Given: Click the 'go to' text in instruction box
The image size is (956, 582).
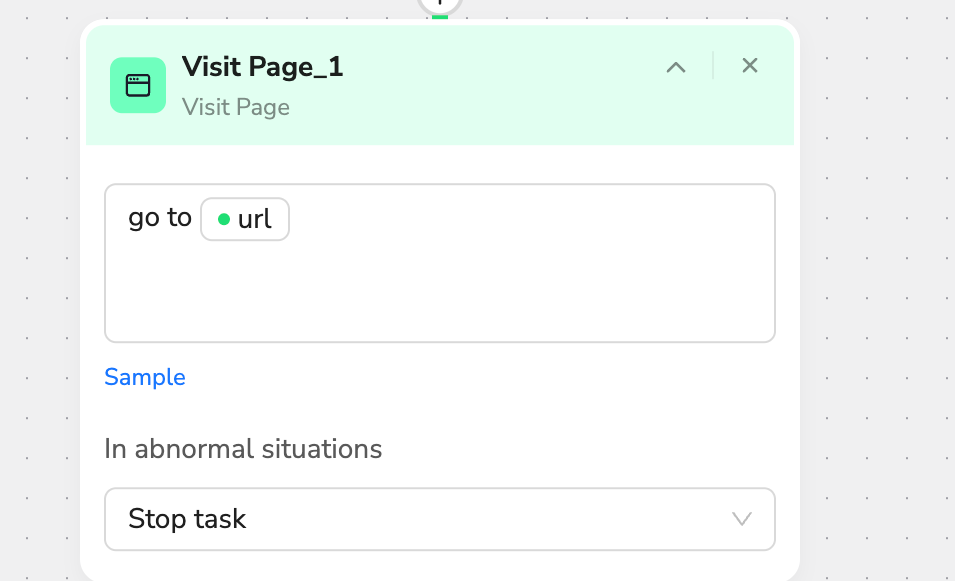Looking at the screenshot, I should click(160, 218).
